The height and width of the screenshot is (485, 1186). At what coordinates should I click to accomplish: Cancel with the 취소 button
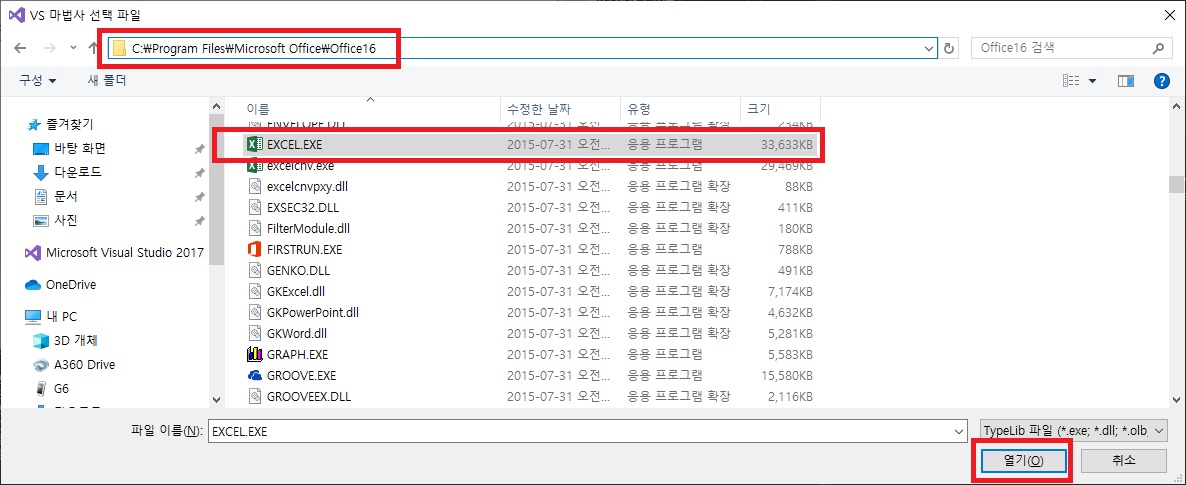[x=1123, y=460]
